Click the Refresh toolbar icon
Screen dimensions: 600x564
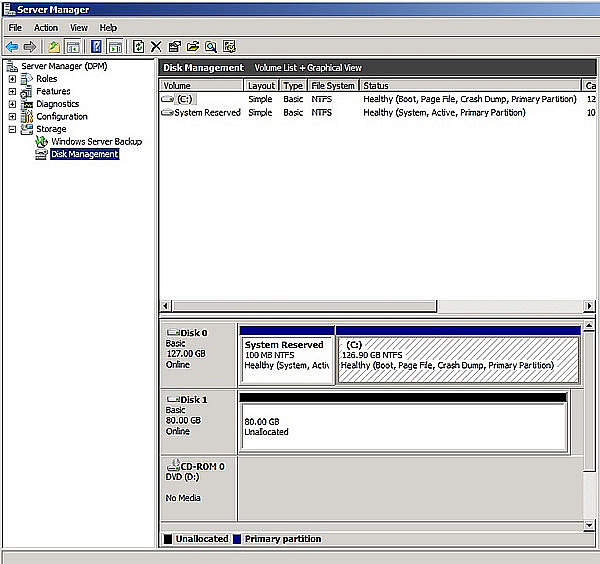(139, 46)
